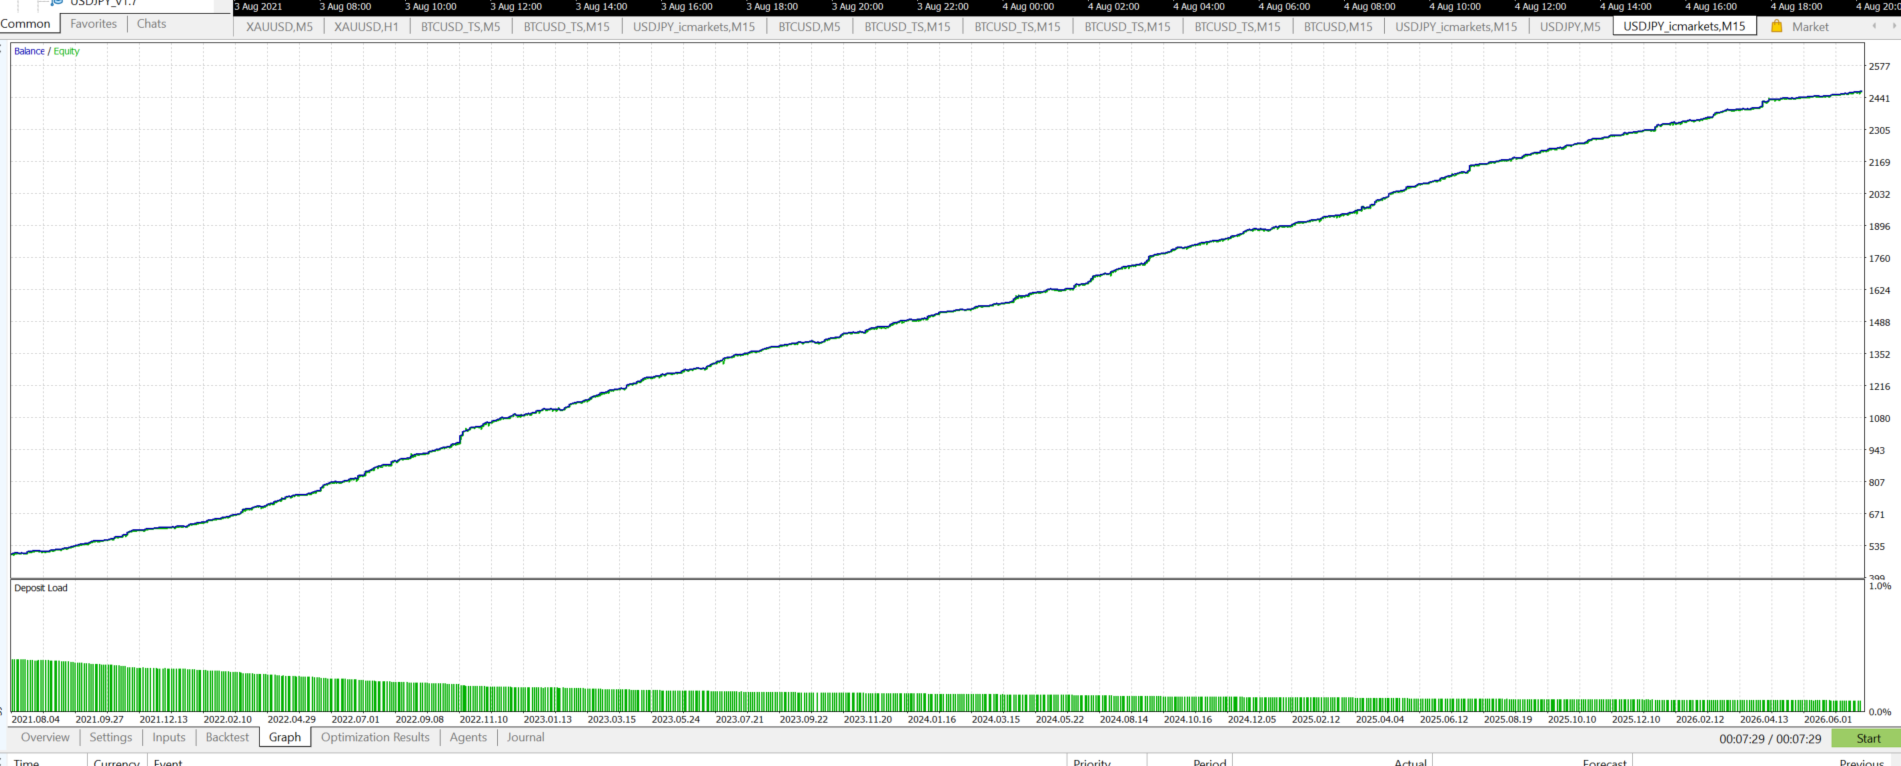Click the 2441 value on balance axis
This screenshot has width=1901, height=766.
pyautogui.click(x=1879, y=99)
